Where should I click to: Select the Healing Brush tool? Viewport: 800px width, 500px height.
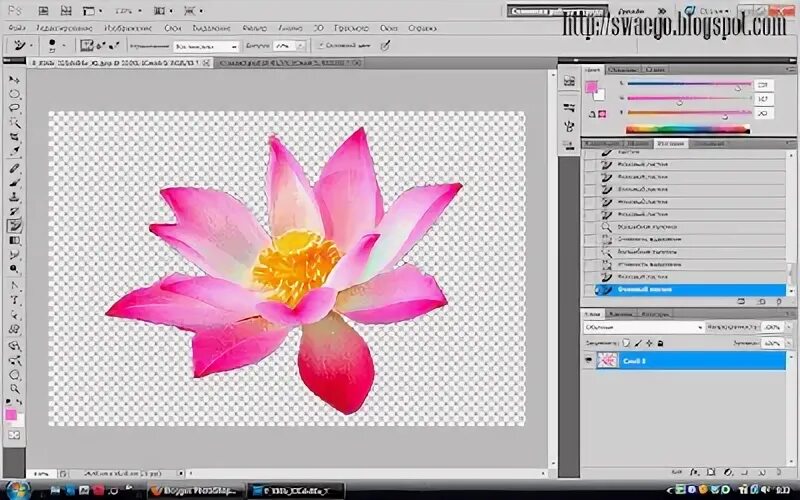14,169
